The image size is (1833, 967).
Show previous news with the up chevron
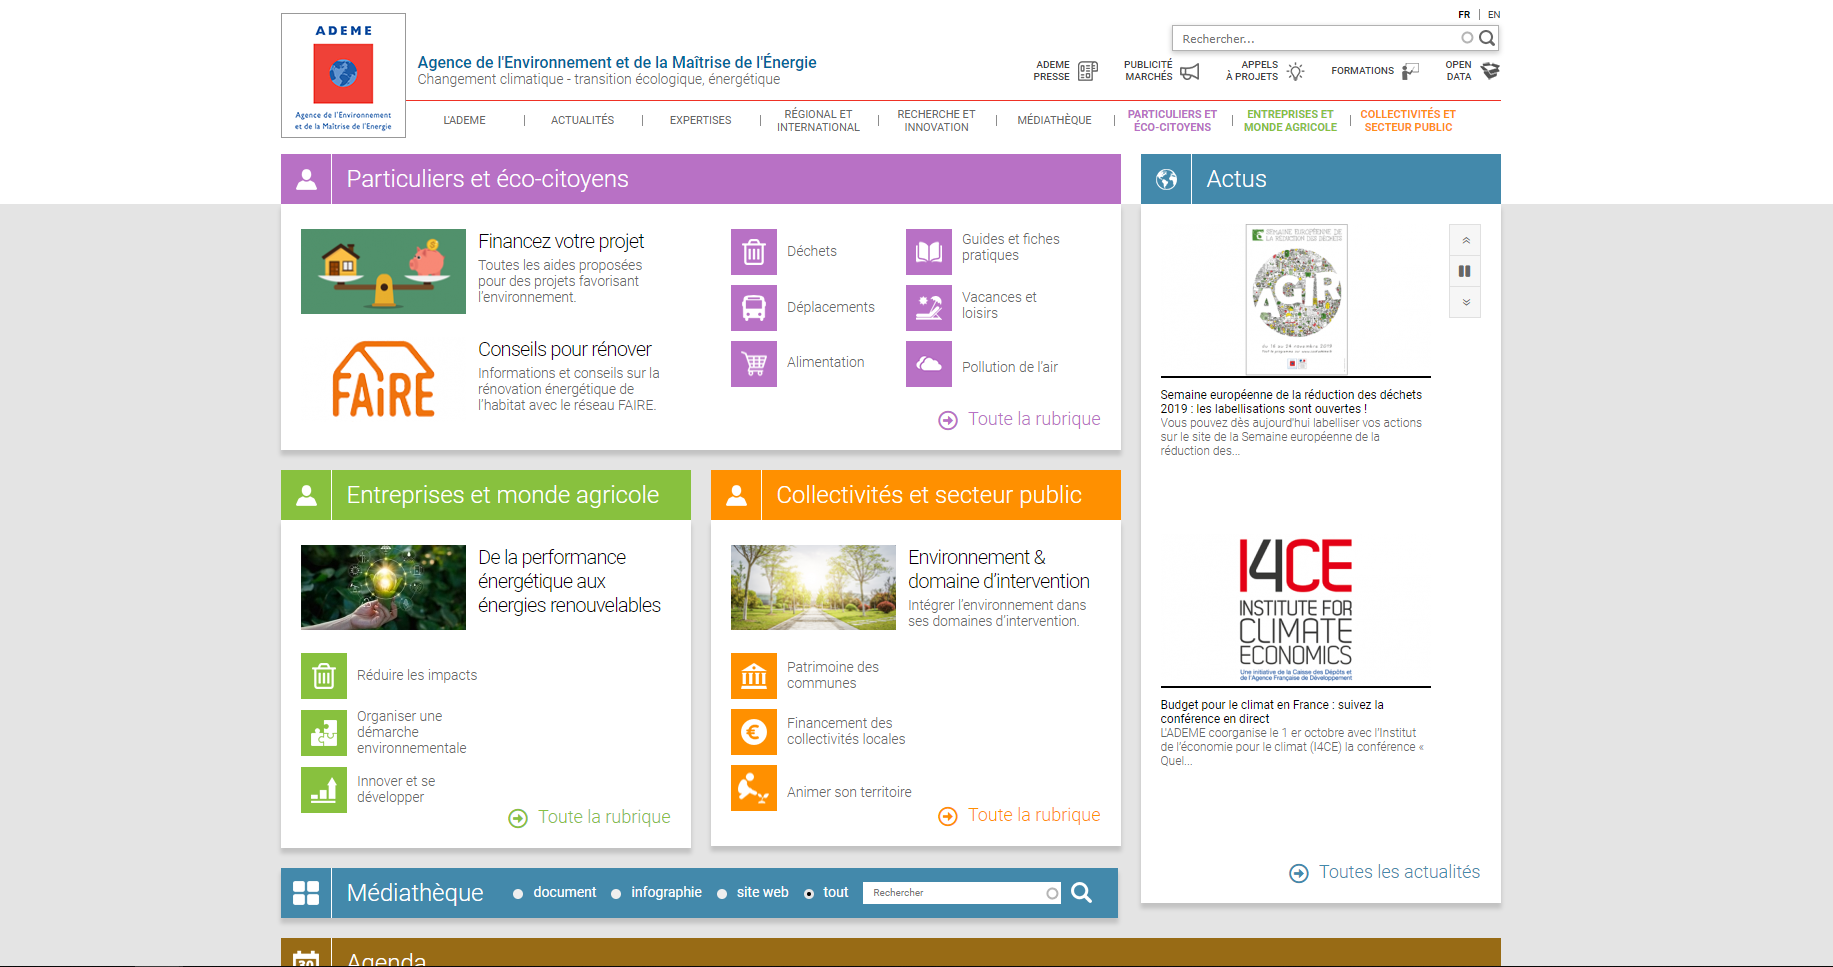click(x=1465, y=240)
